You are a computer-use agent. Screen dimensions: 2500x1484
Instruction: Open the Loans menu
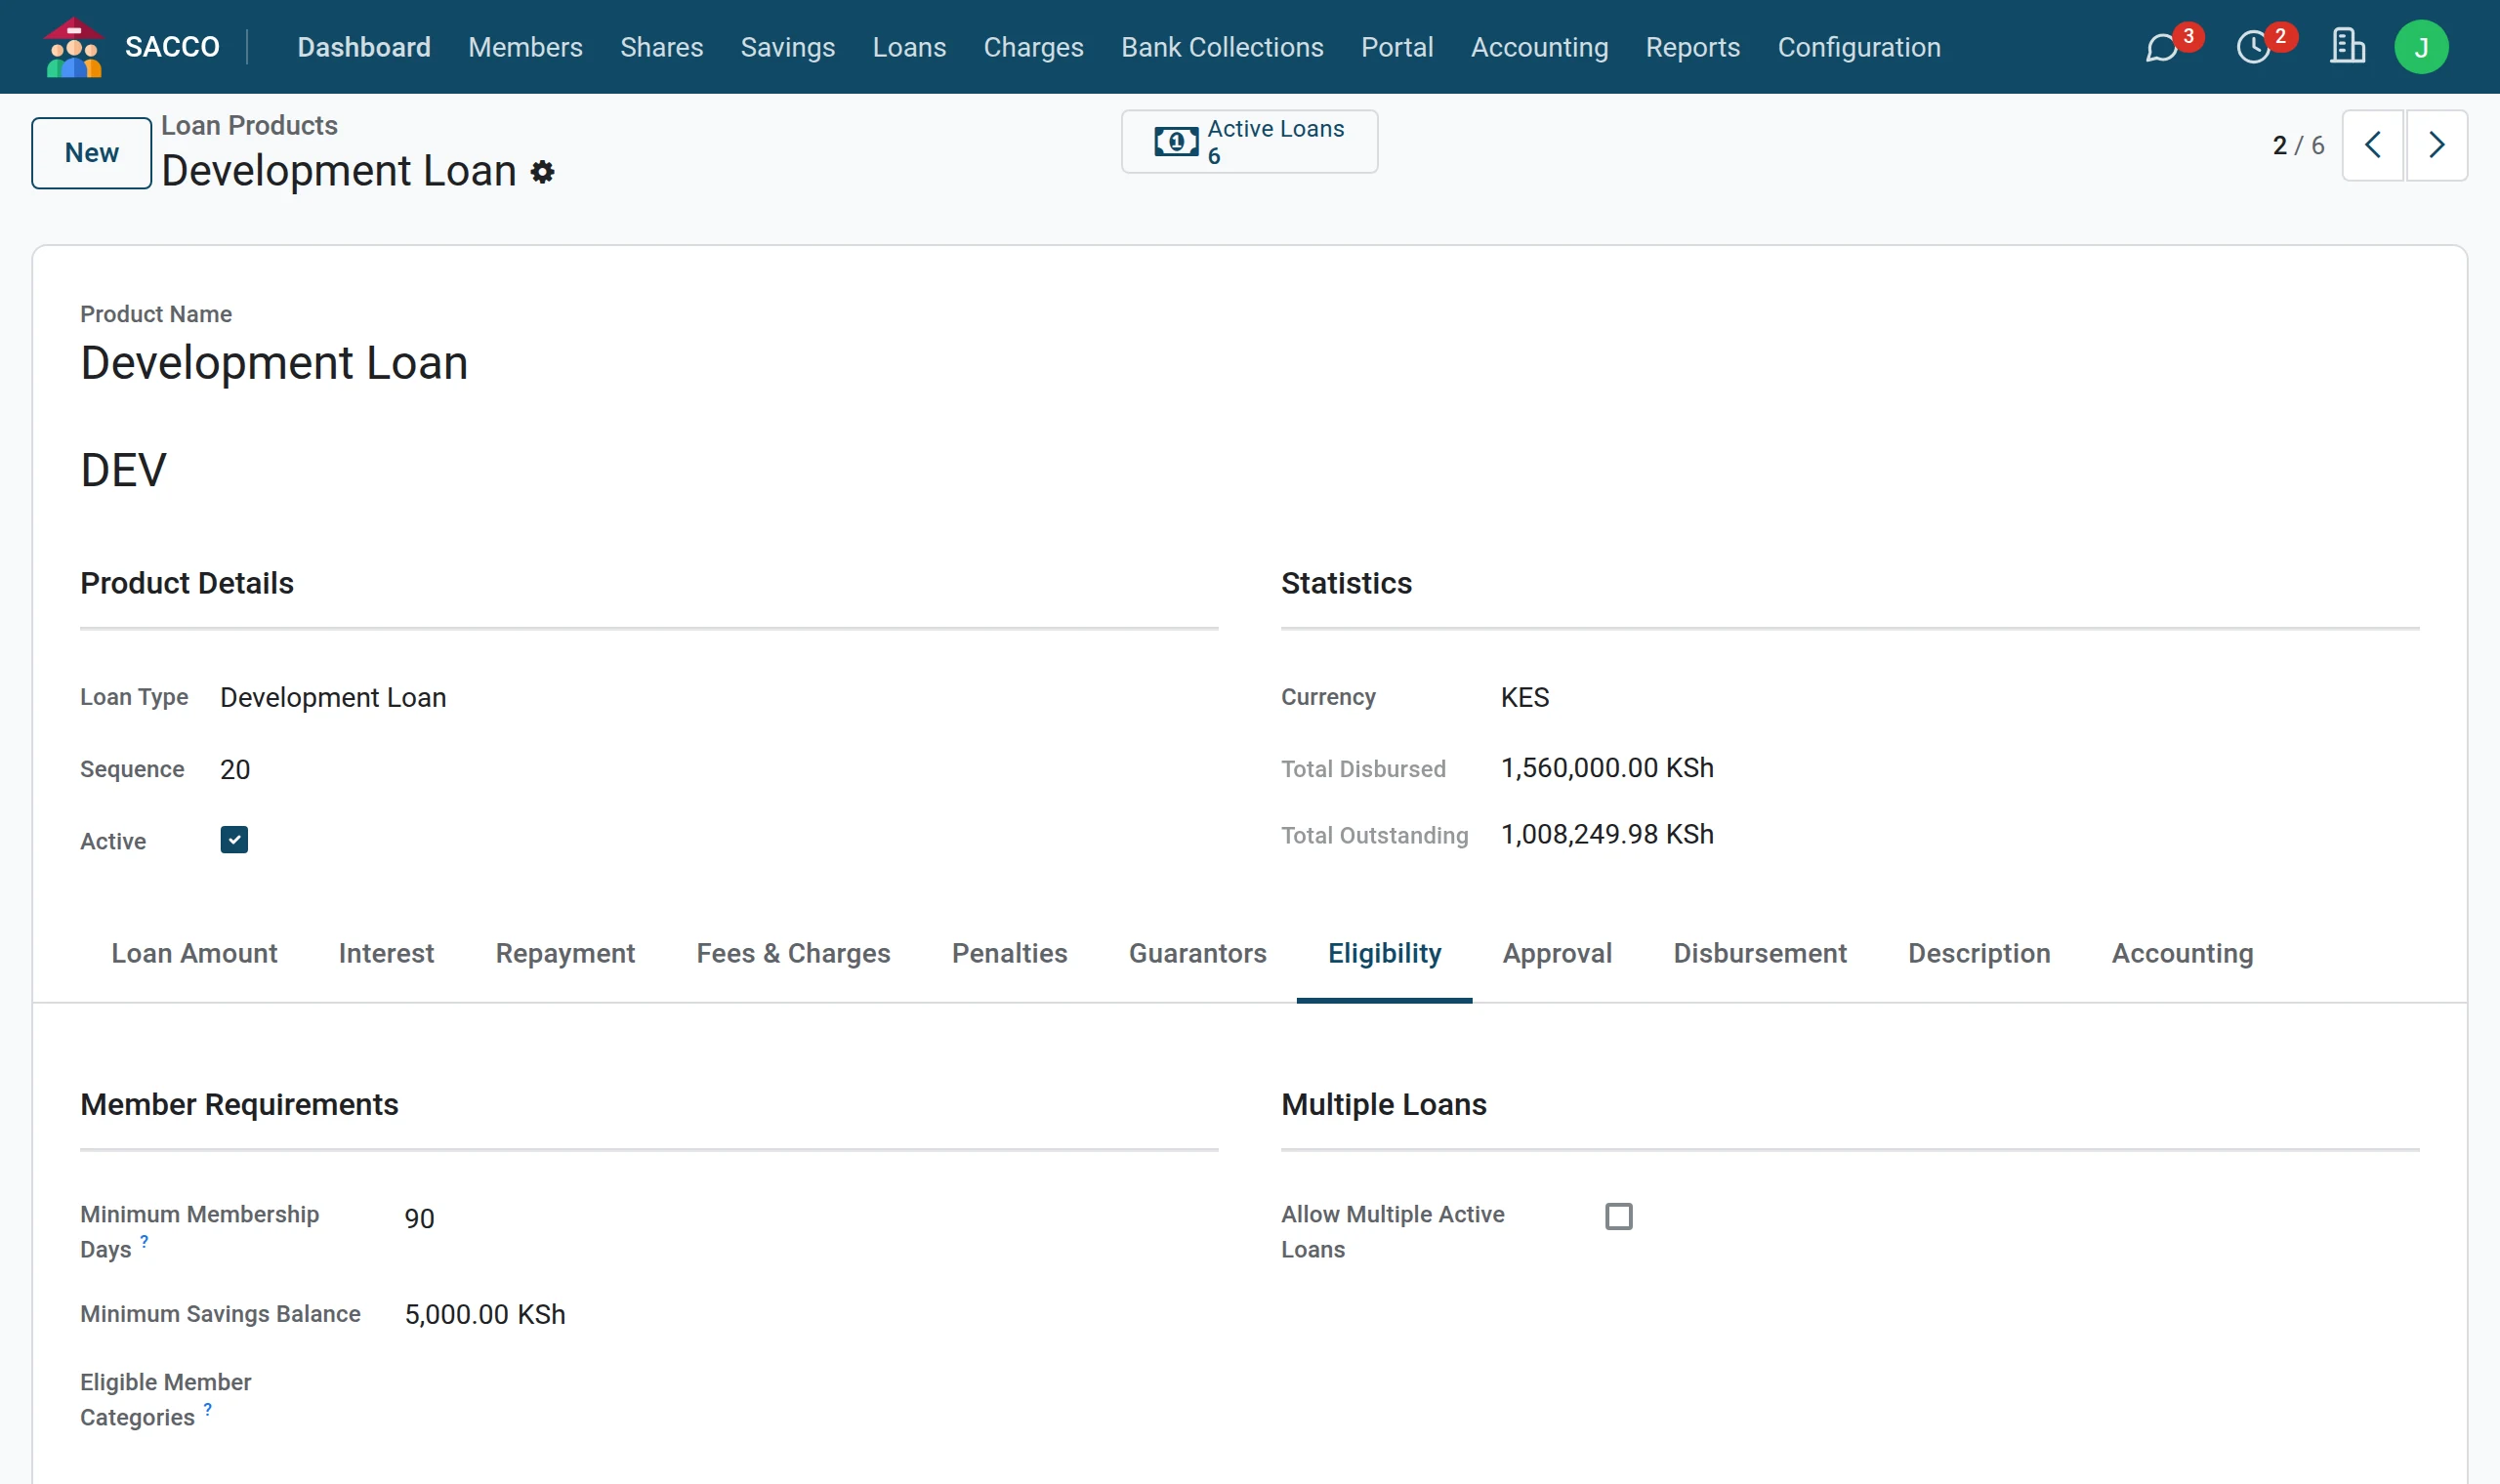click(909, 47)
